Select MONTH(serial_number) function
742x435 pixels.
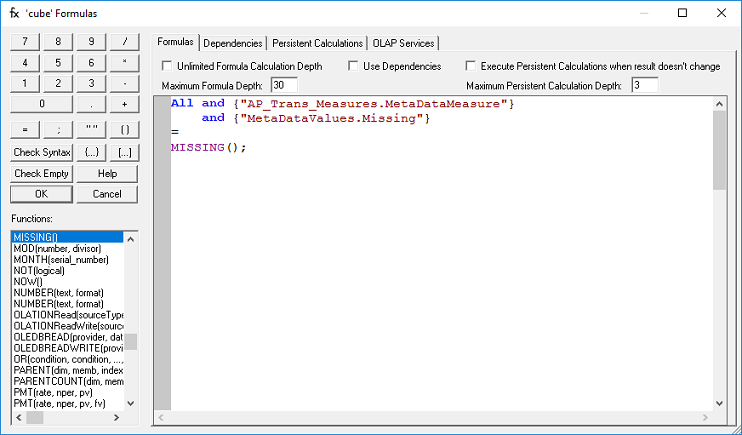68,260
